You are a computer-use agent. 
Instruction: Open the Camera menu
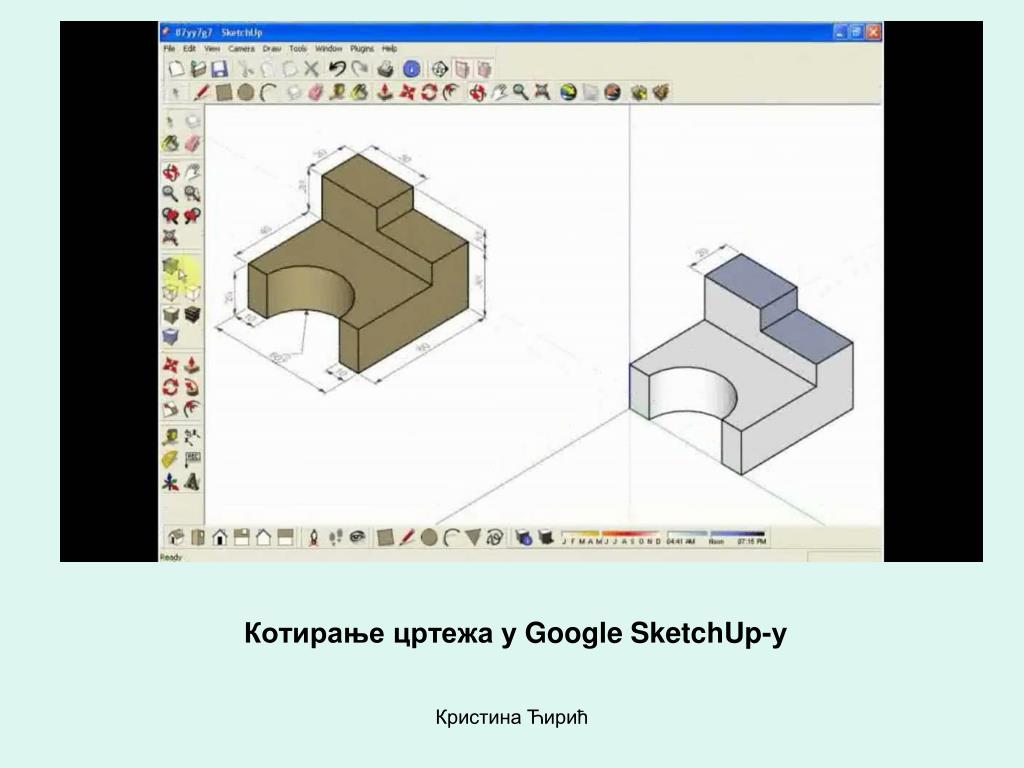pyautogui.click(x=241, y=49)
